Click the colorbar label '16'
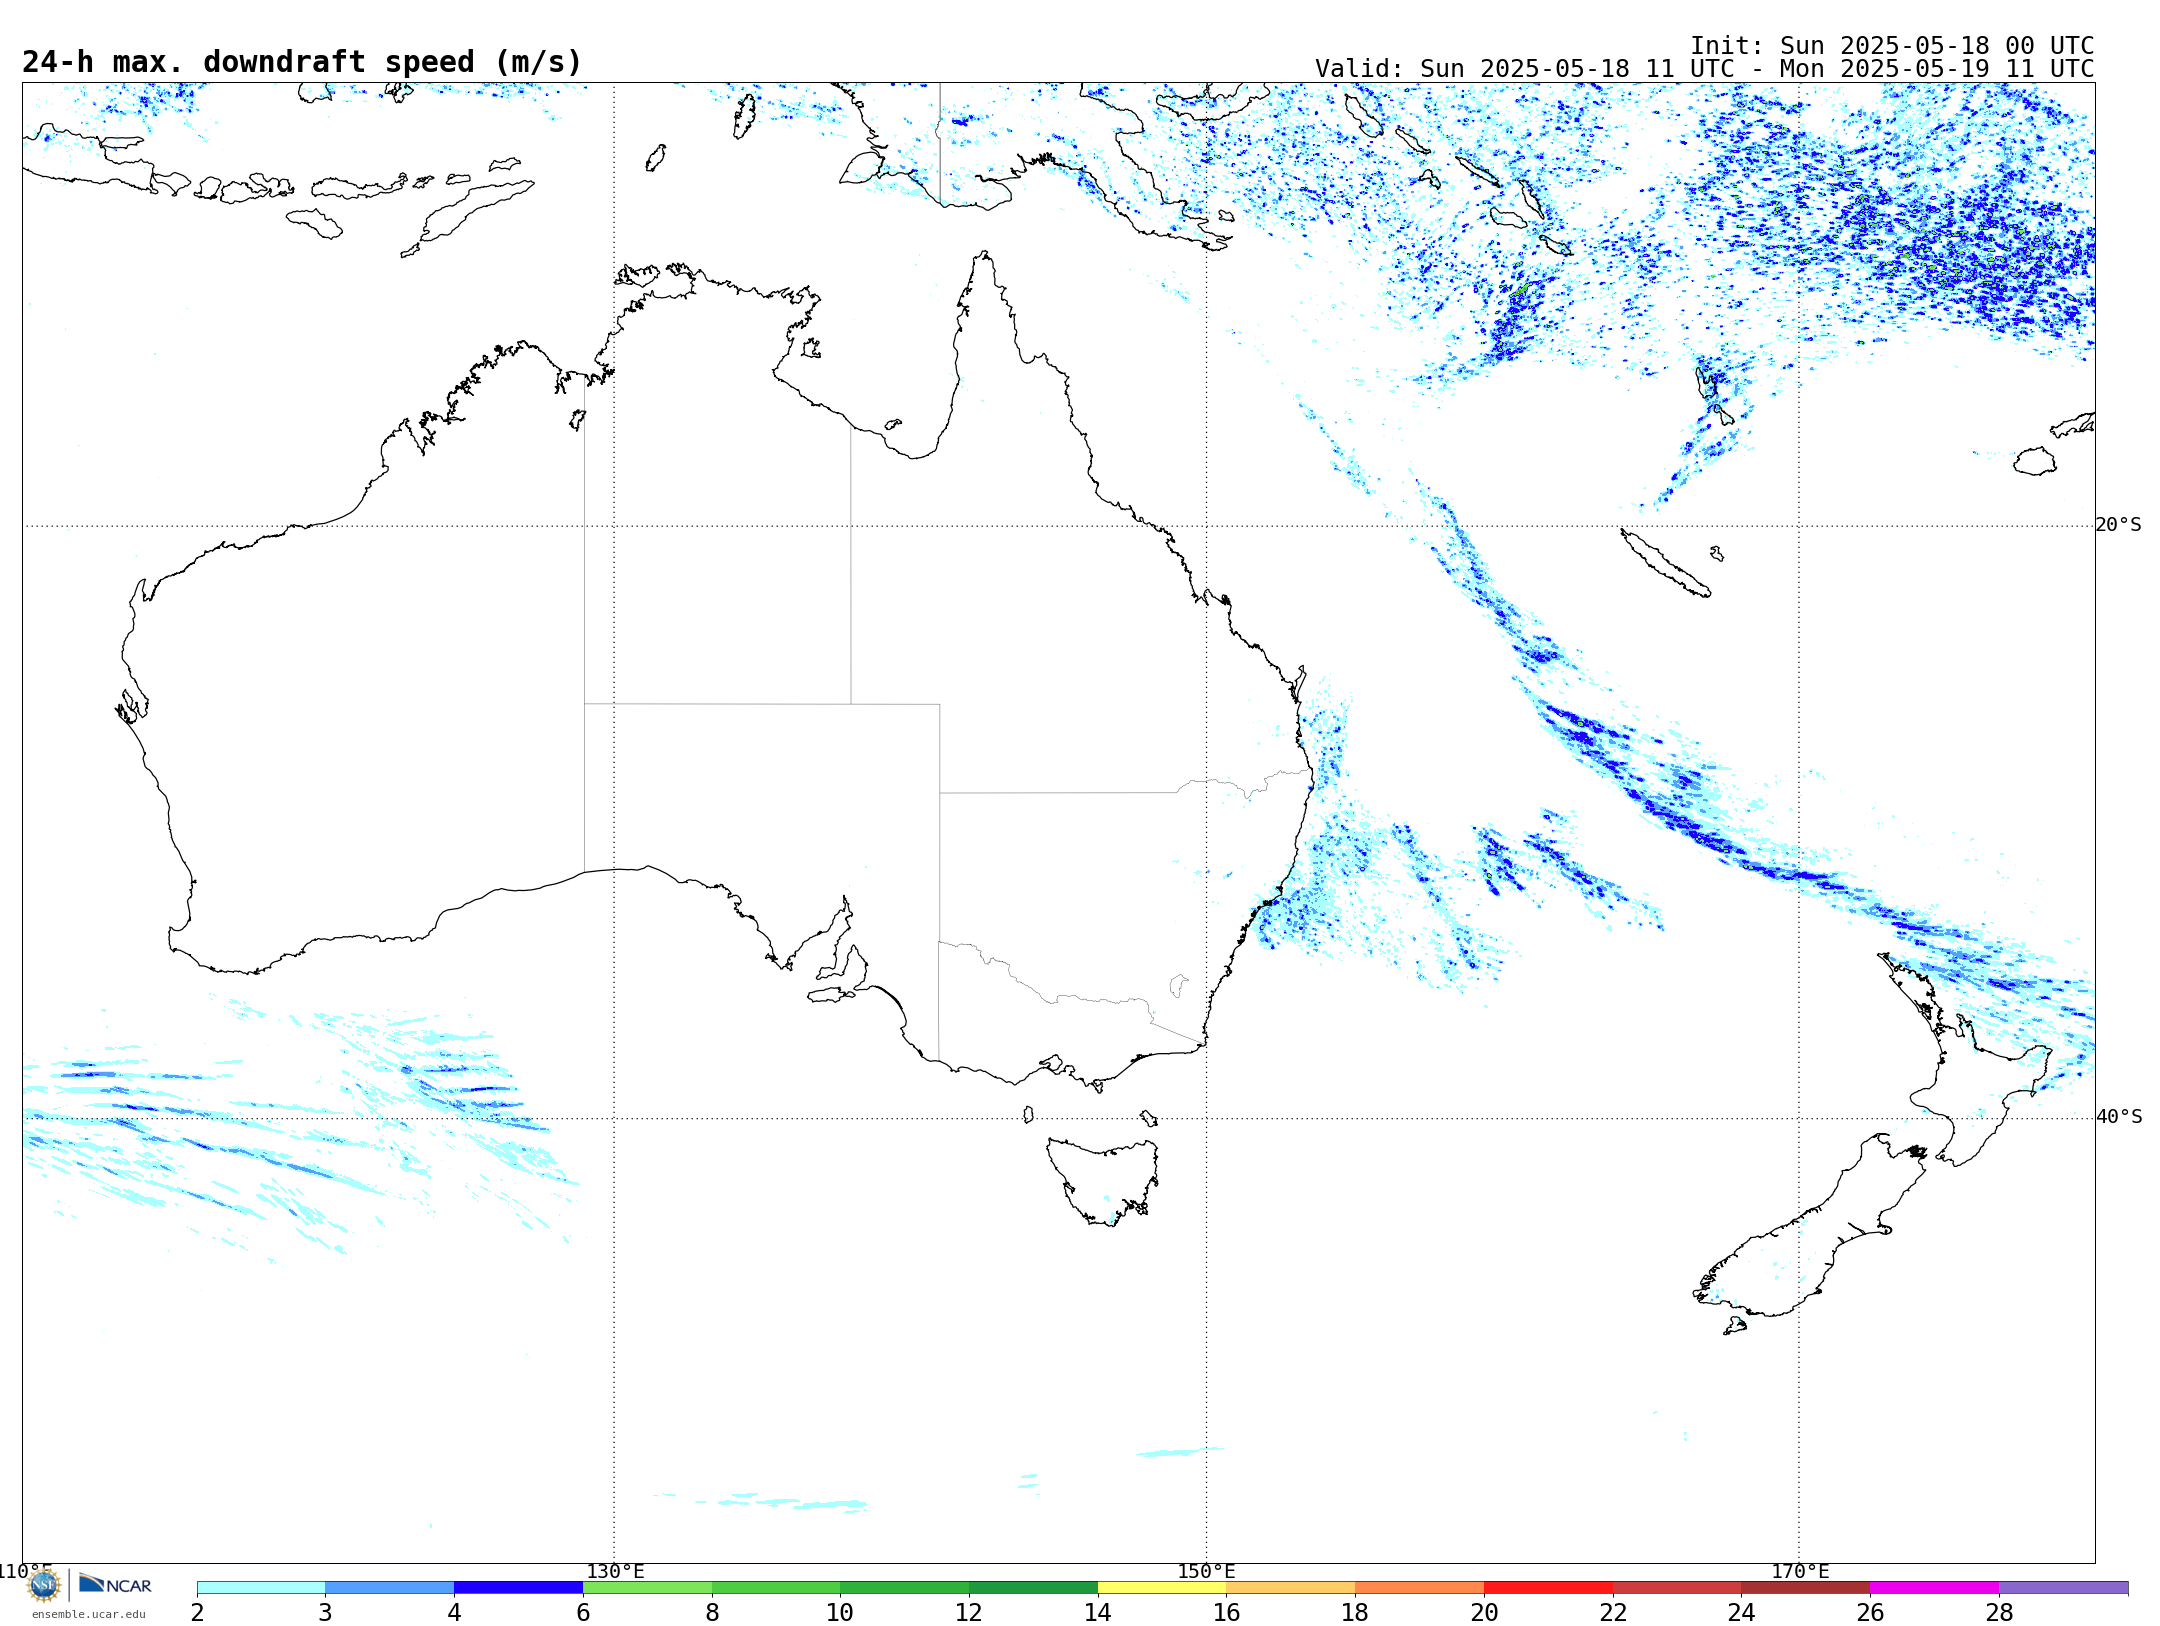Viewport: 2160px width, 1626px height. 1226,1612
